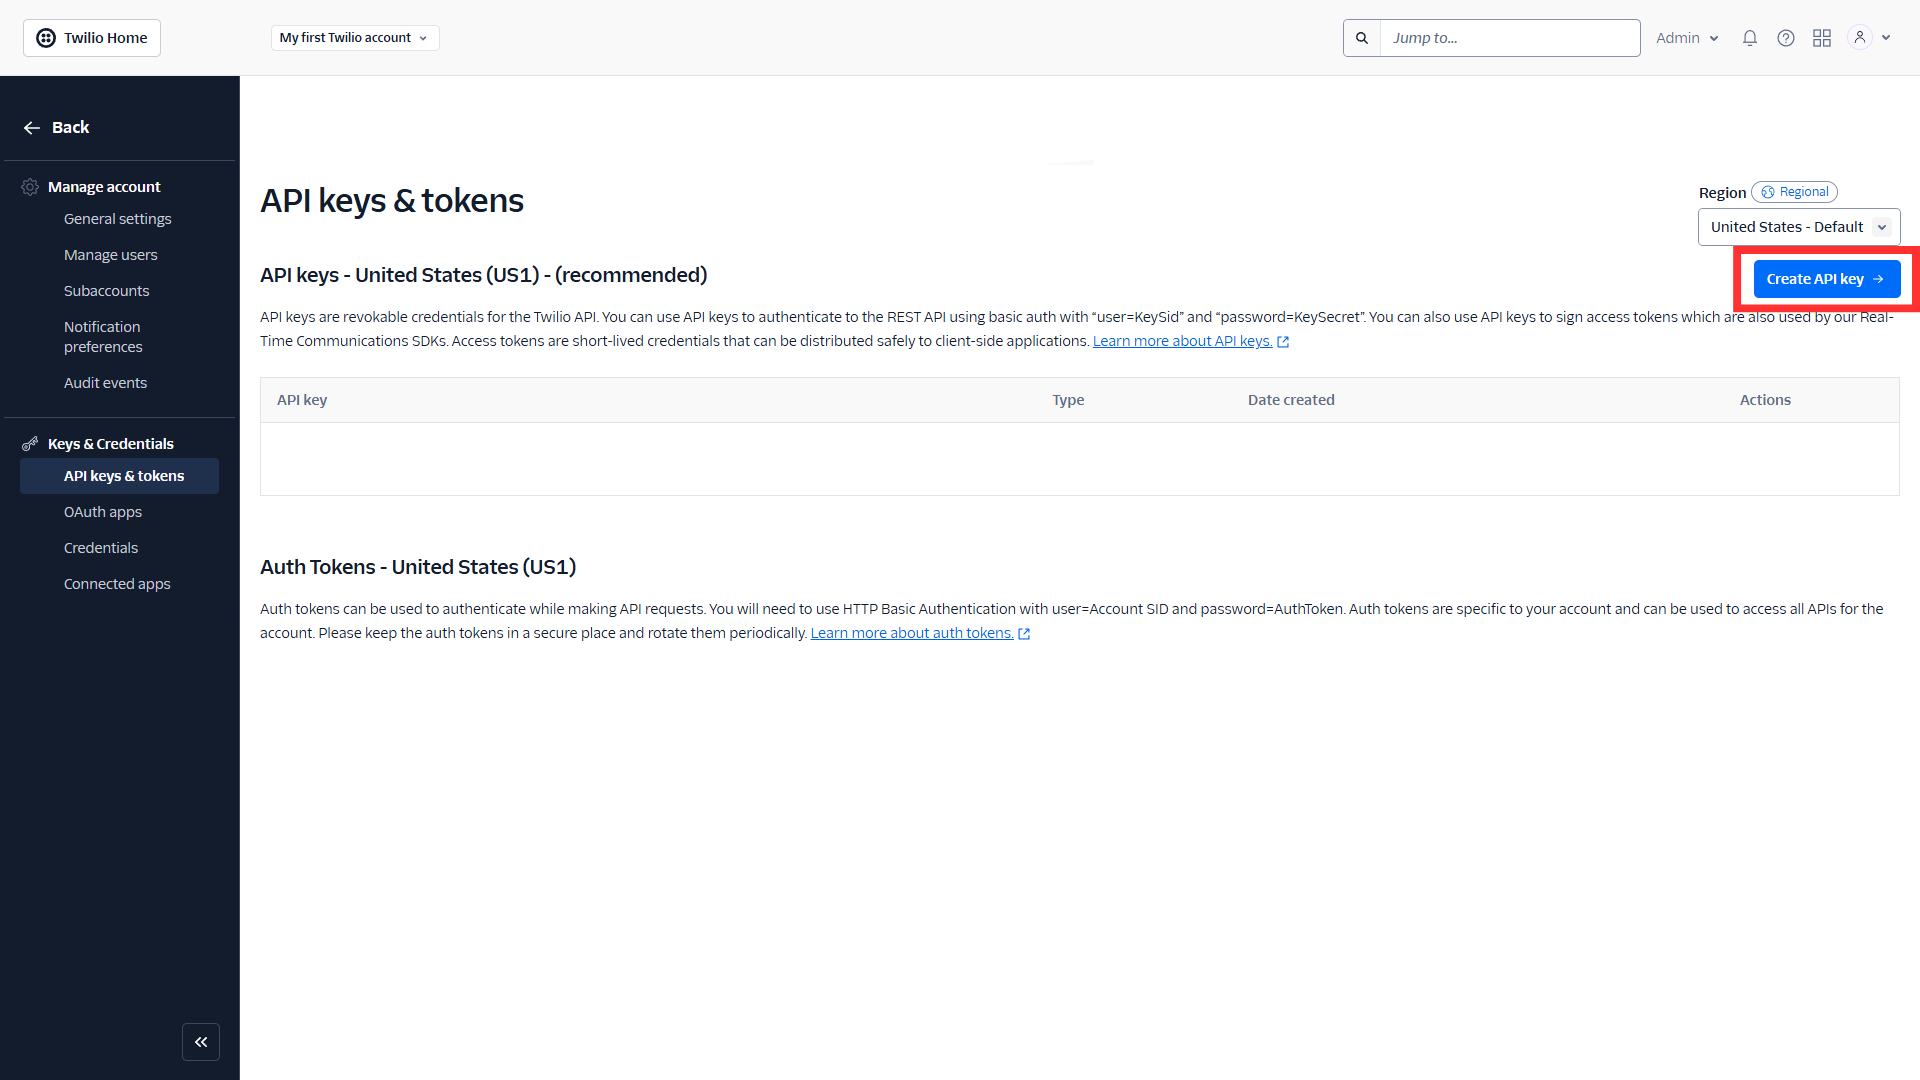Open the Audit events page

pos(105,382)
